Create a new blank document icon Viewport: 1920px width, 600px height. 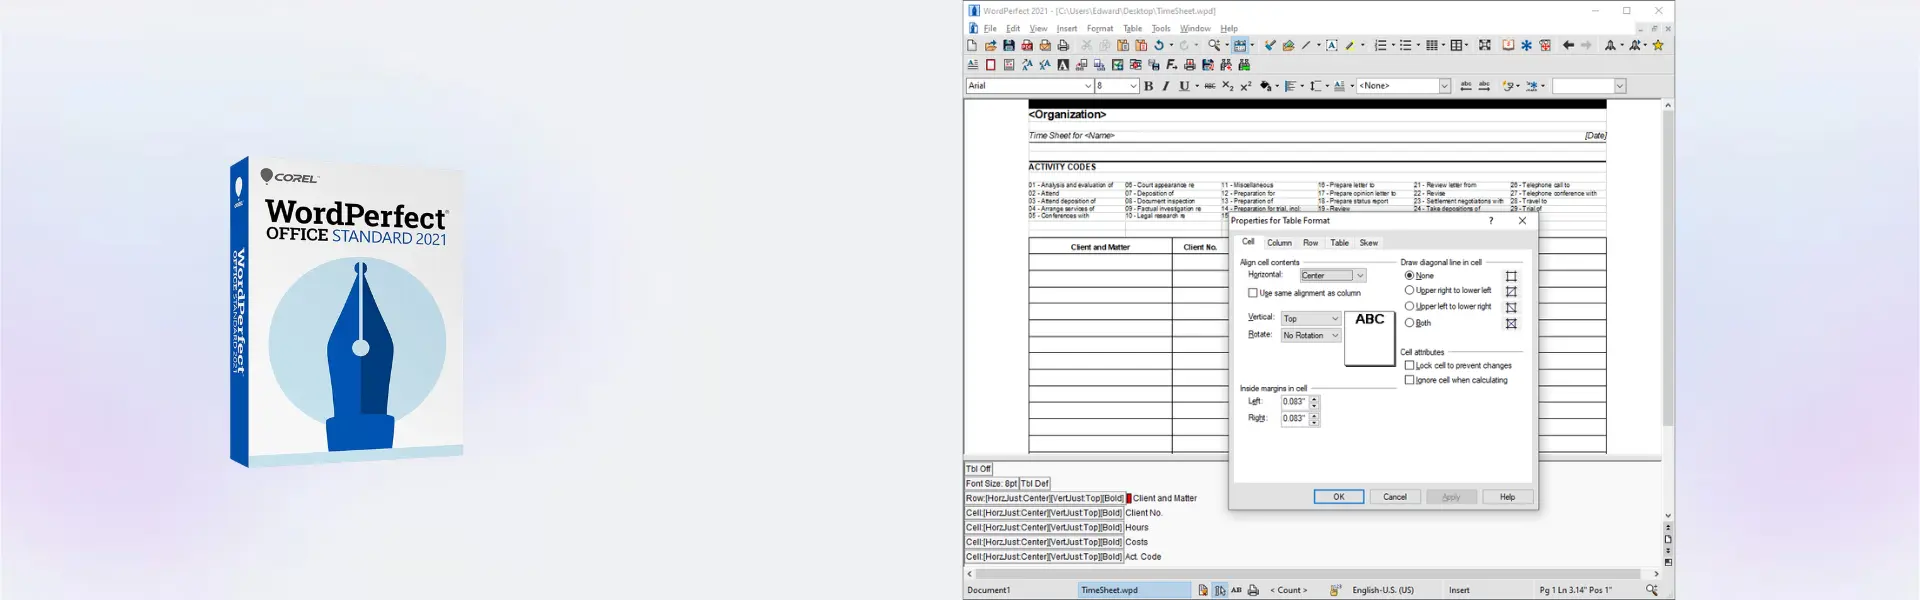[x=972, y=45]
